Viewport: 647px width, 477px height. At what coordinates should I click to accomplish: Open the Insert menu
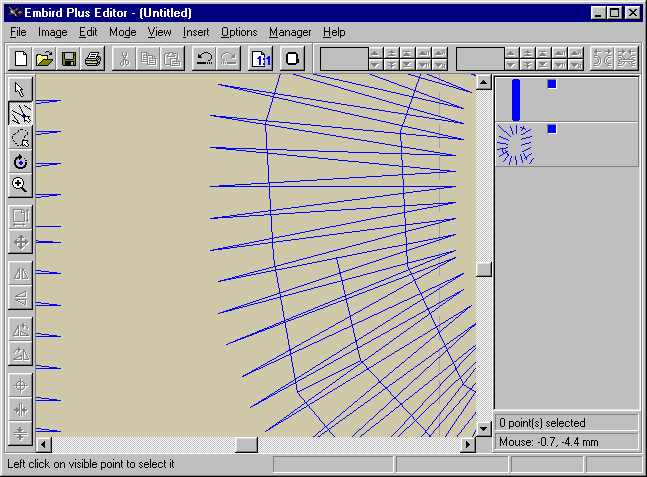tap(196, 32)
